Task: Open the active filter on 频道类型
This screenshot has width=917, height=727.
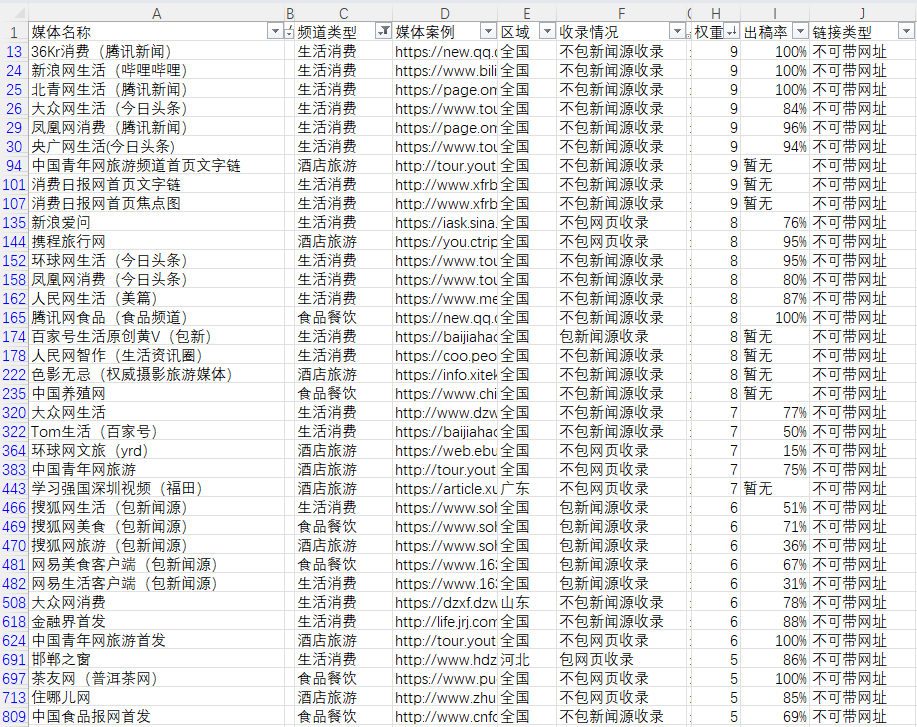Action: (382, 32)
